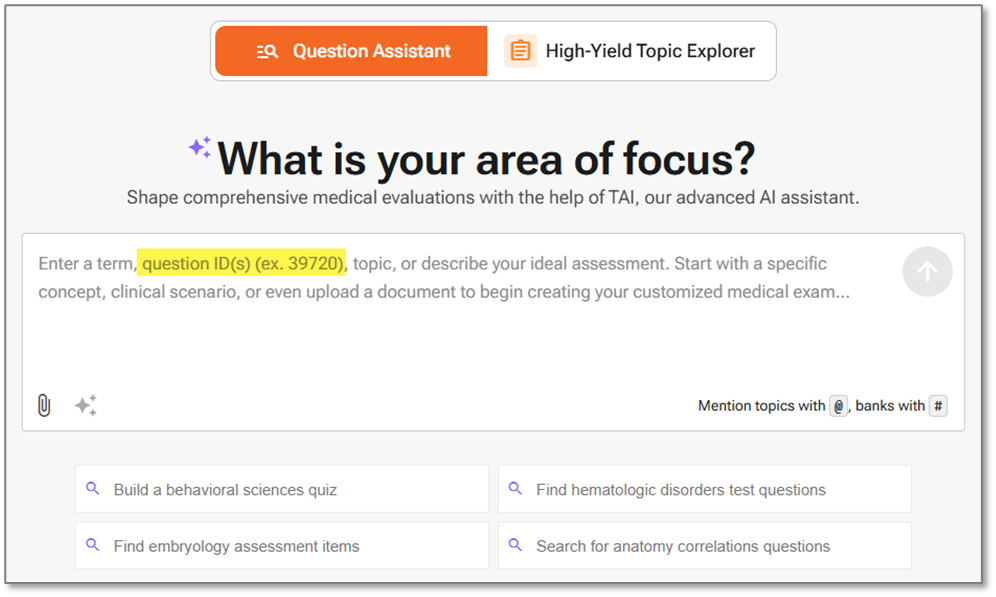The image size is (996, 597).
Task: Click the clipboard icon beside High-Yield Topic Explorer
Action: click(520, 51)
